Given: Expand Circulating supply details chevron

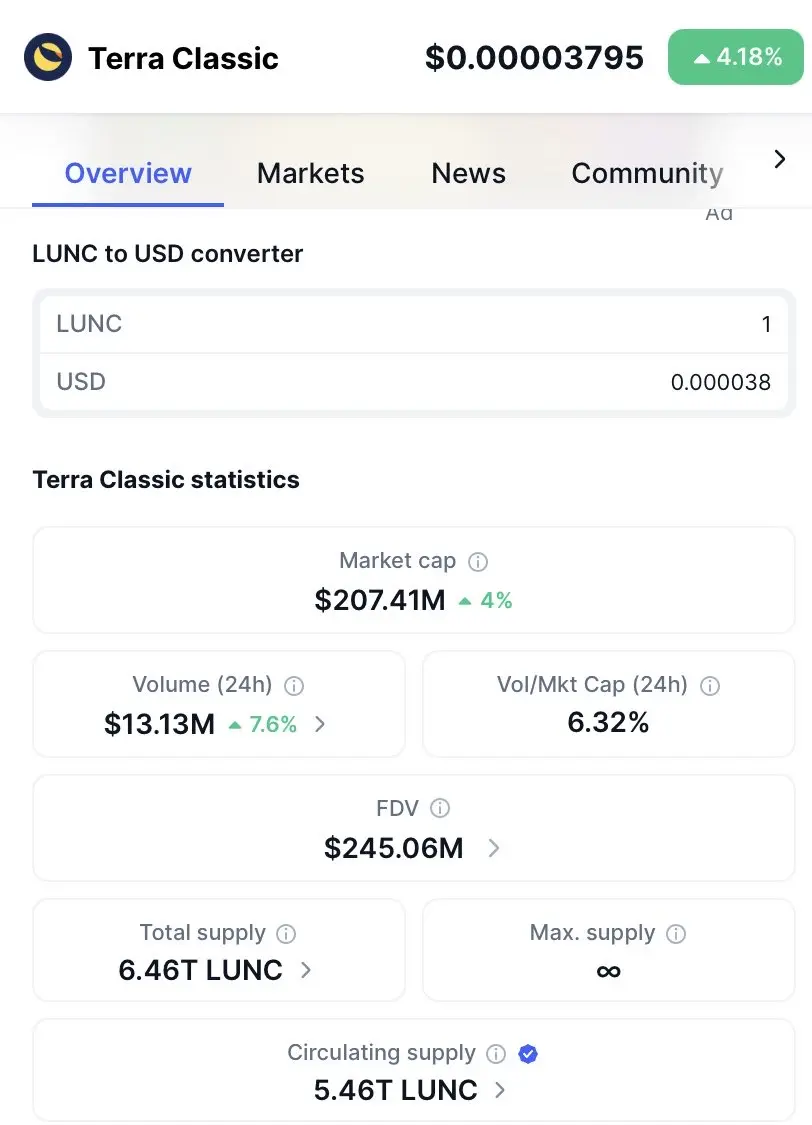Looking at the screenshot, I should 500,1090.
